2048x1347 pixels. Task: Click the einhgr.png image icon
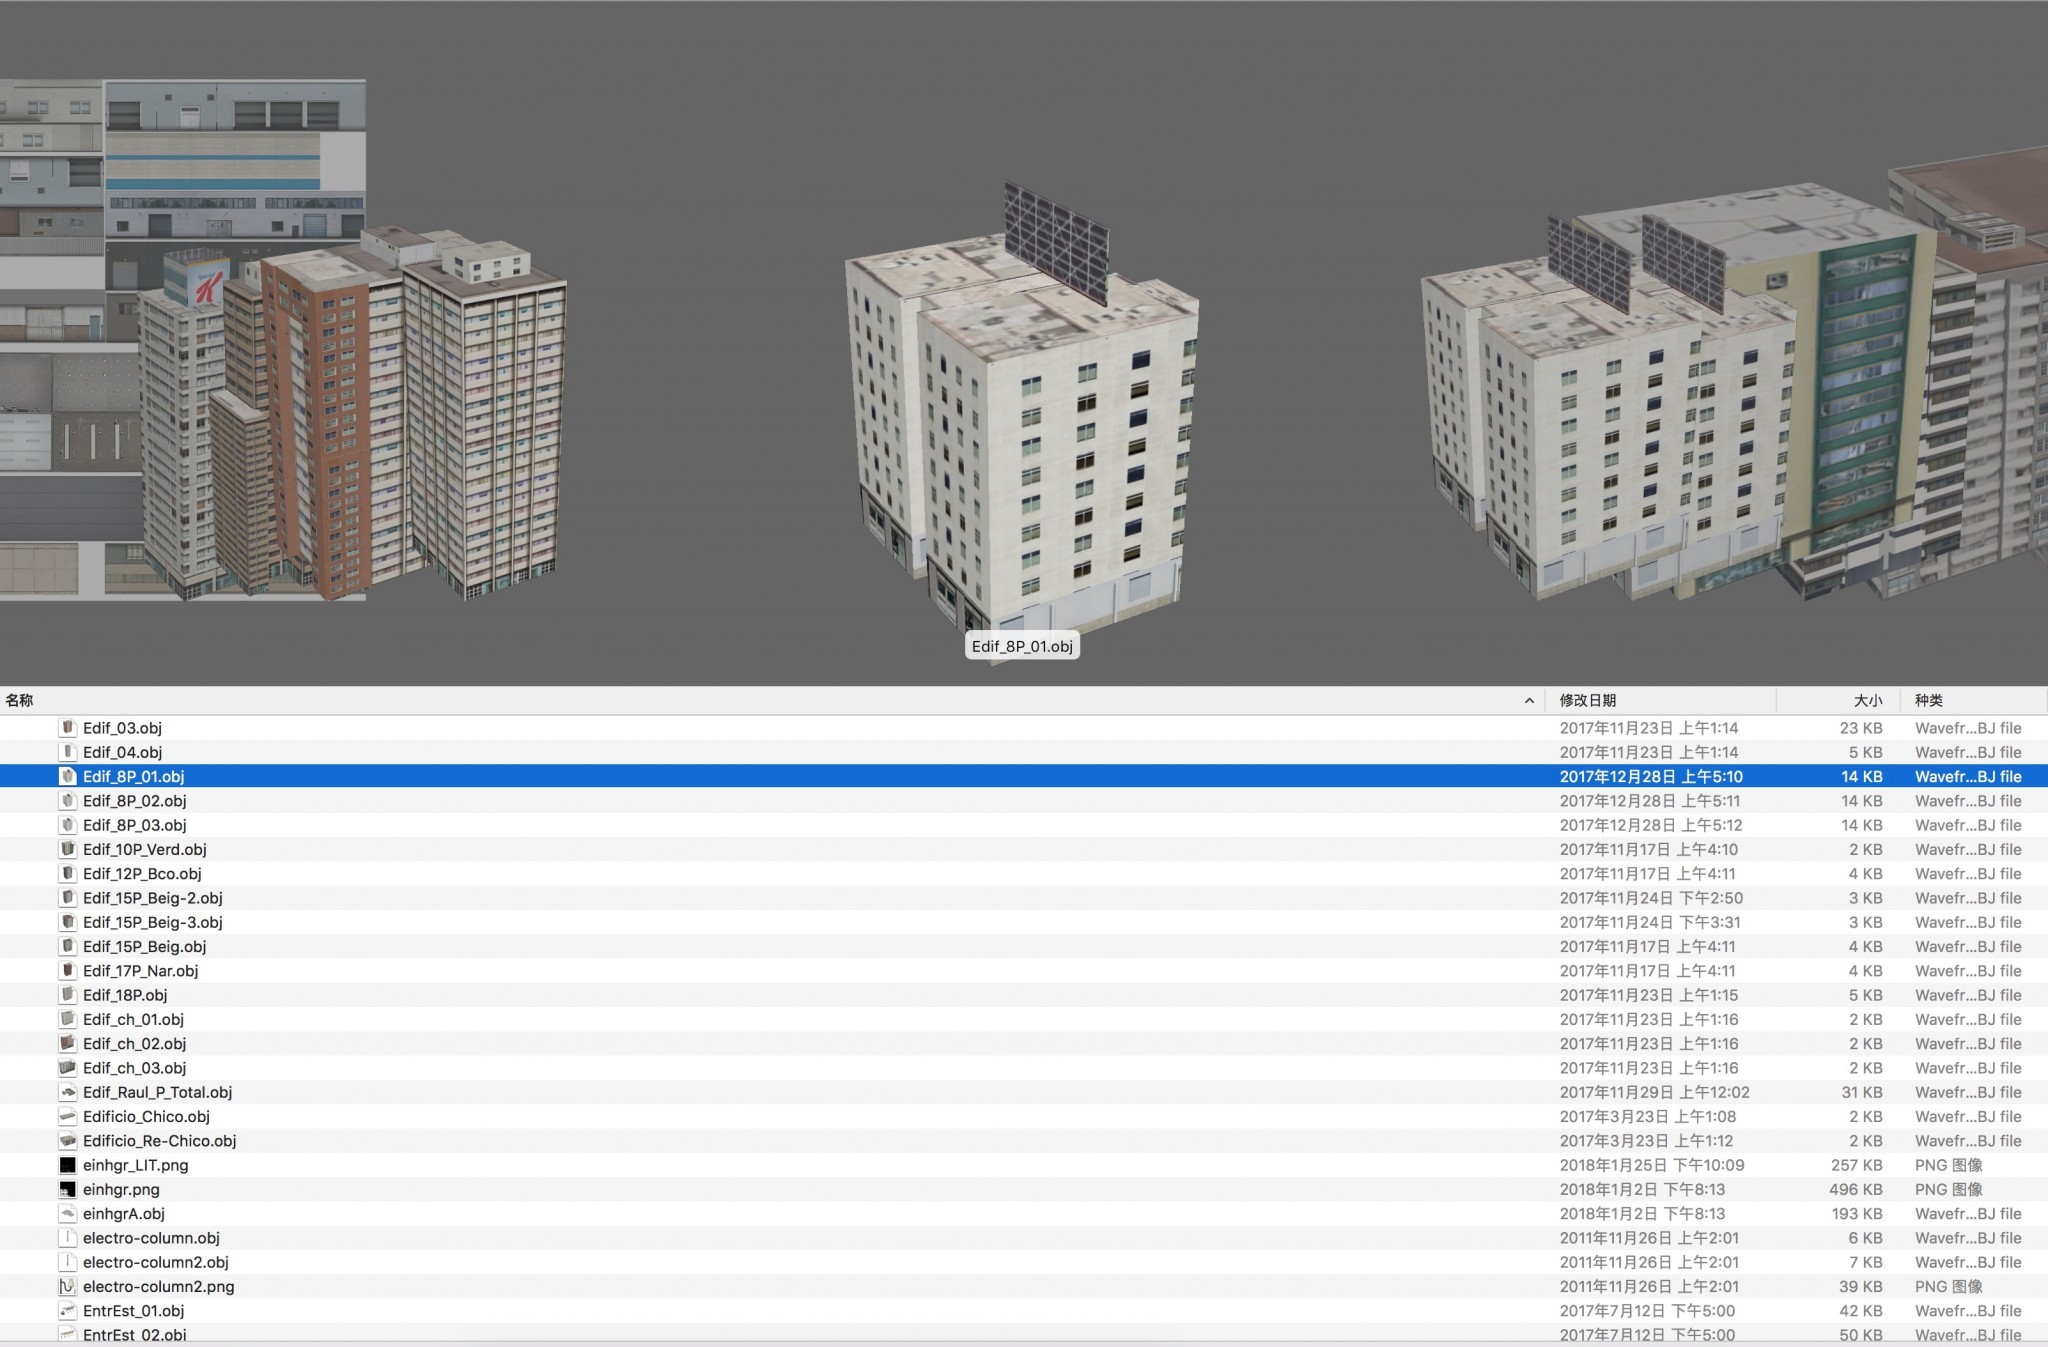tap(68, 1189)
